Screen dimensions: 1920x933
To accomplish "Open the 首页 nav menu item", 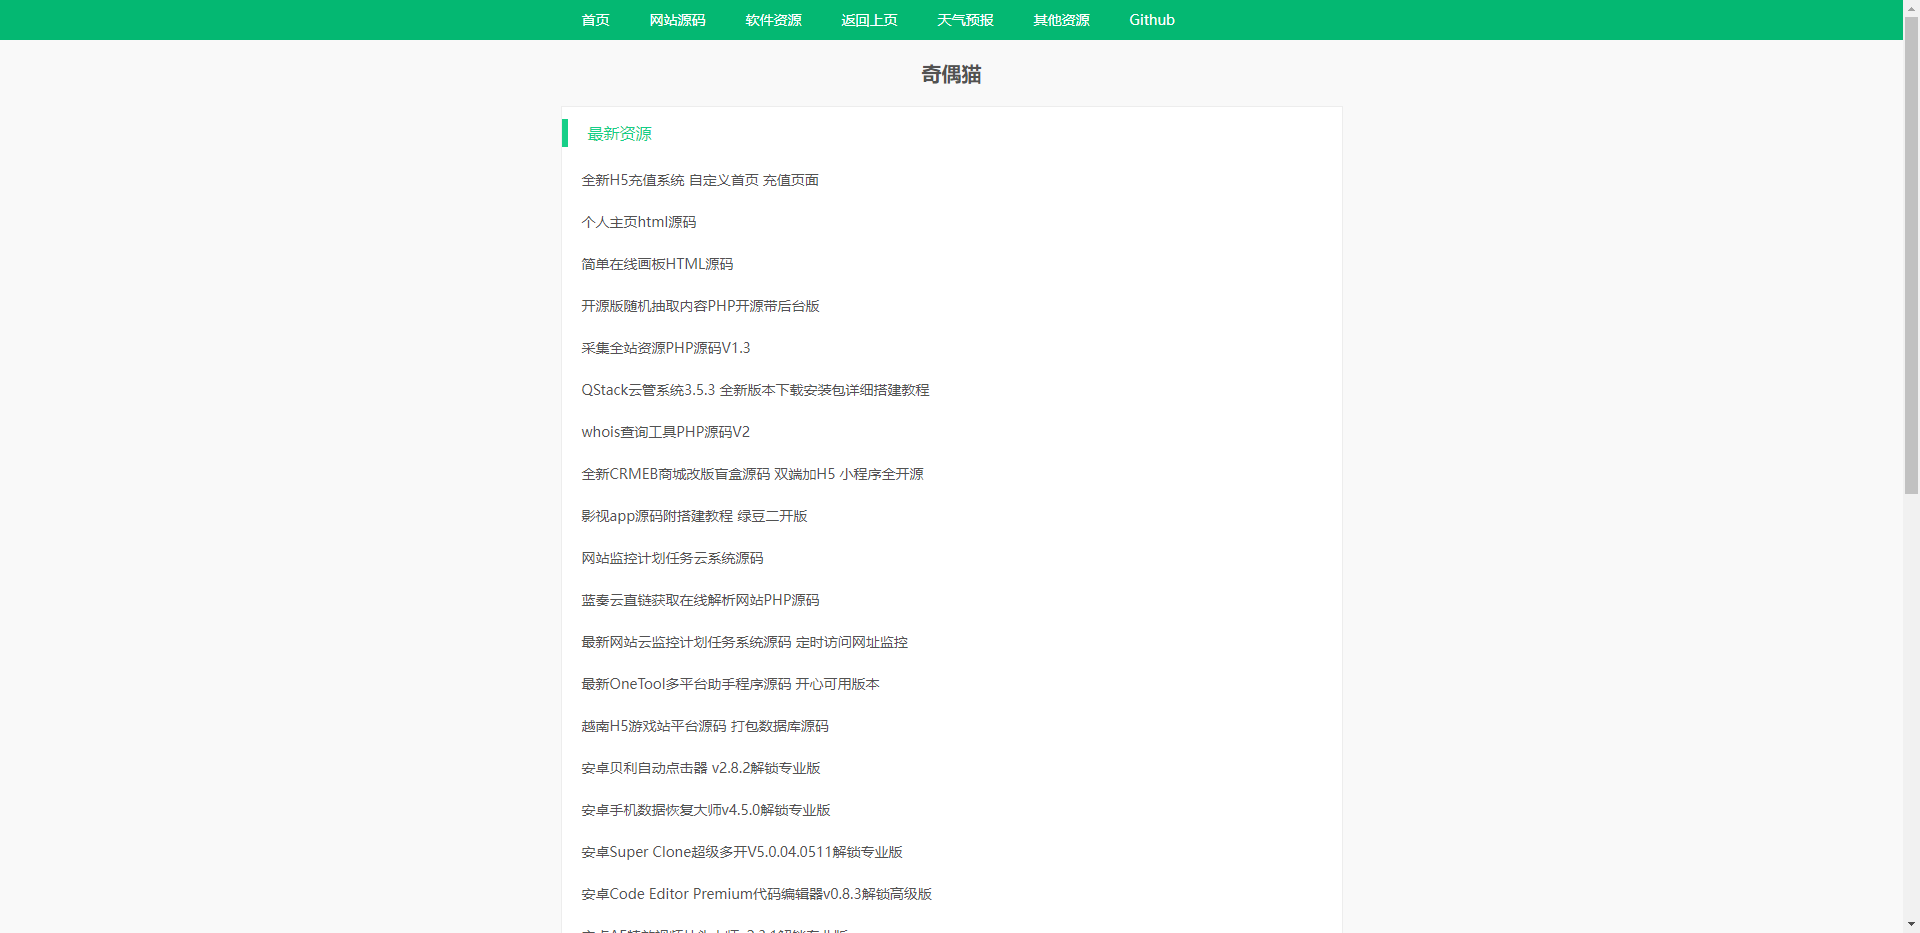I will coord(595,20).
